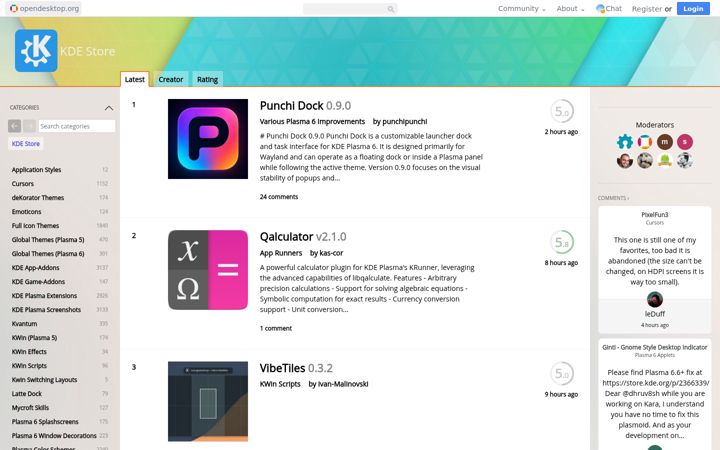Click KWin Scripts category under VibeTiles
Screen dimensions: 720x450
click(280, 384)
